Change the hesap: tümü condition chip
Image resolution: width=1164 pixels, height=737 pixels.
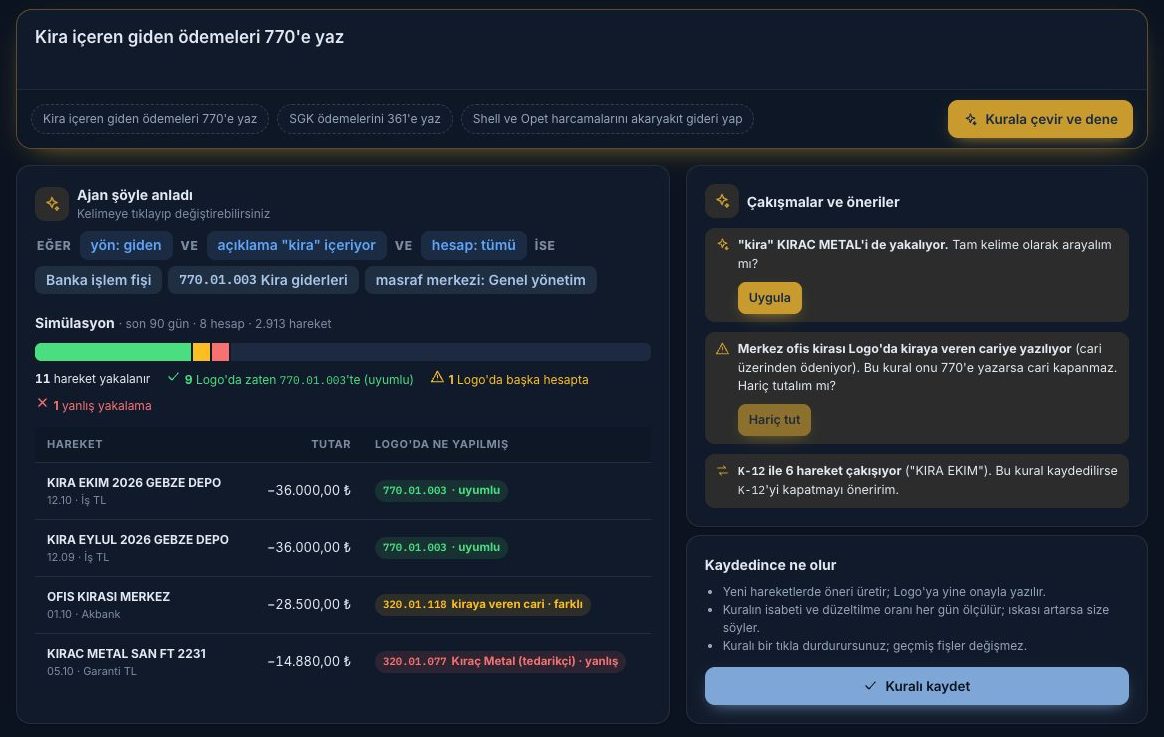click(474, 246)
